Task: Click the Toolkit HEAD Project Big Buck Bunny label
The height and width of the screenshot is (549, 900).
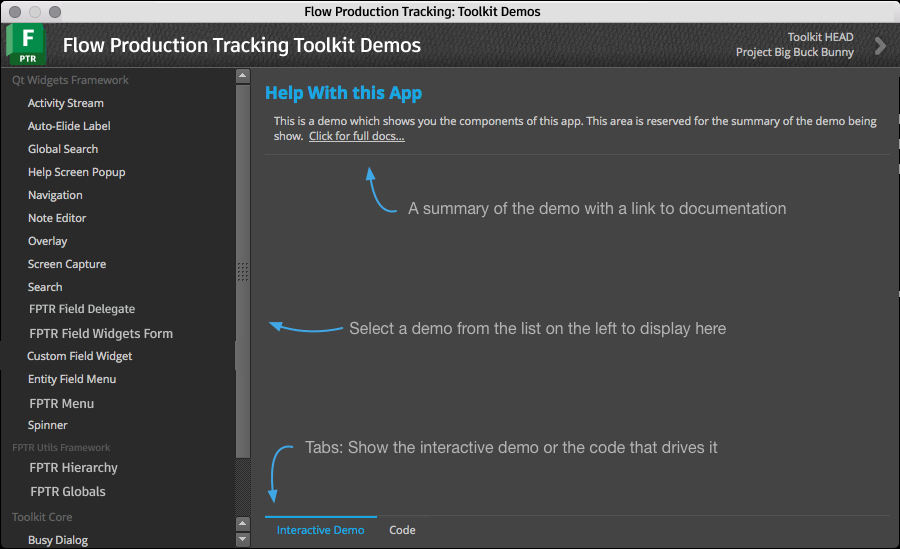Action: coord(794,45)
